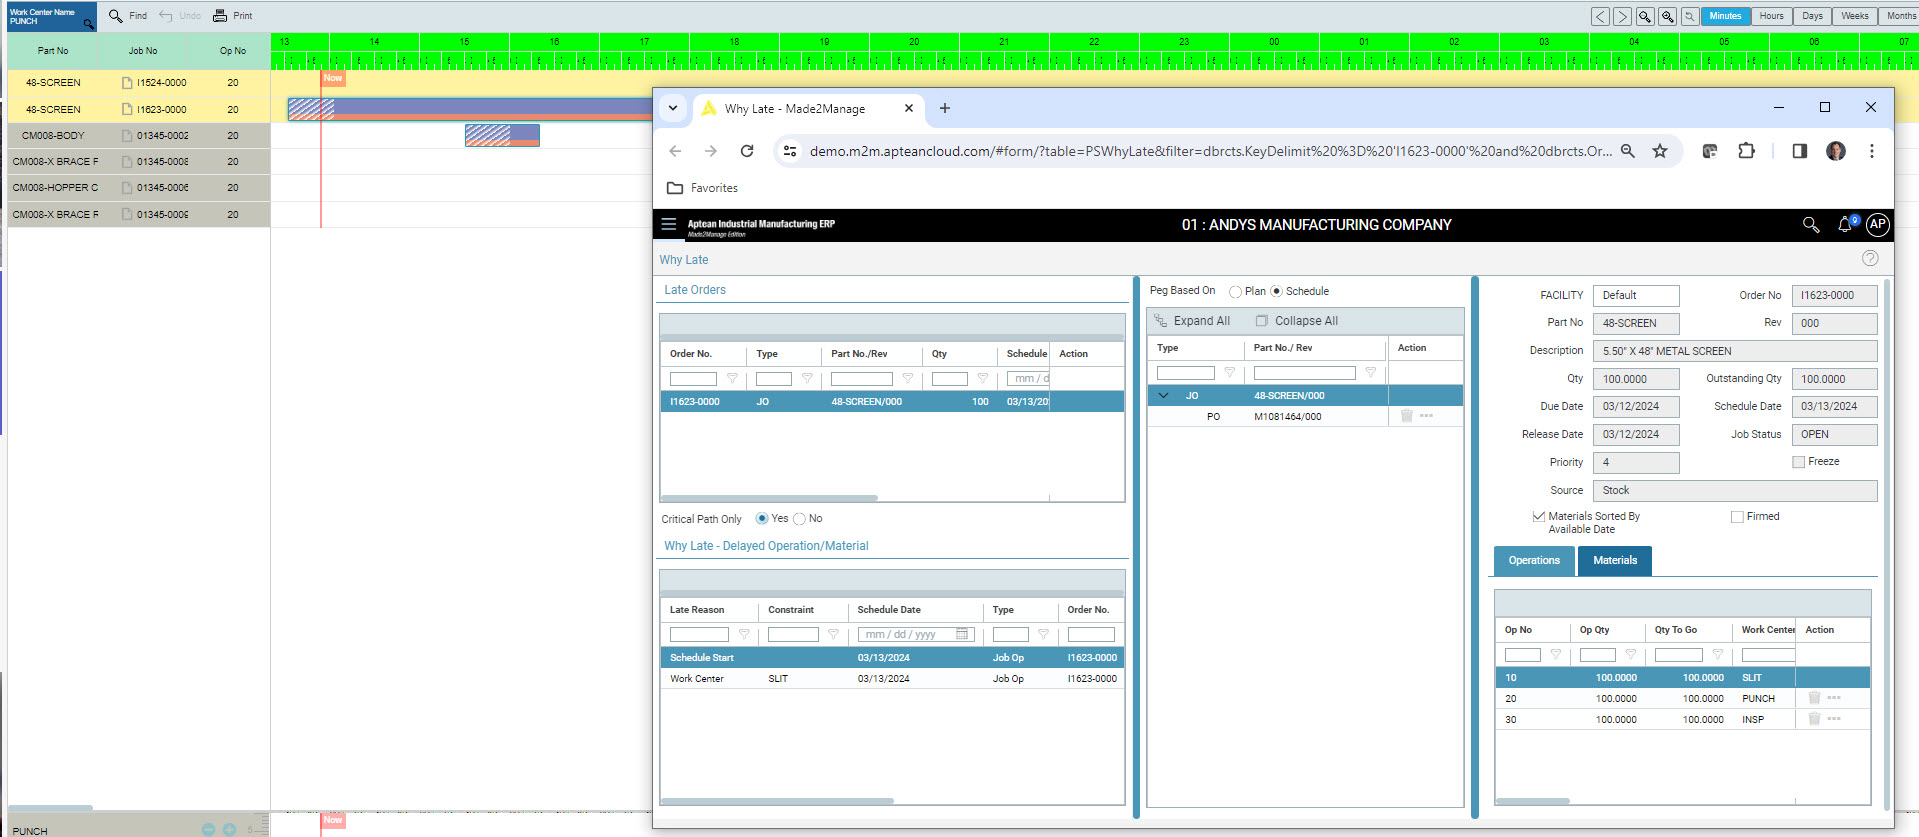Switch to the Operations tab
The height and width of the screenshot is (837, 1919).
(1534, 561)
